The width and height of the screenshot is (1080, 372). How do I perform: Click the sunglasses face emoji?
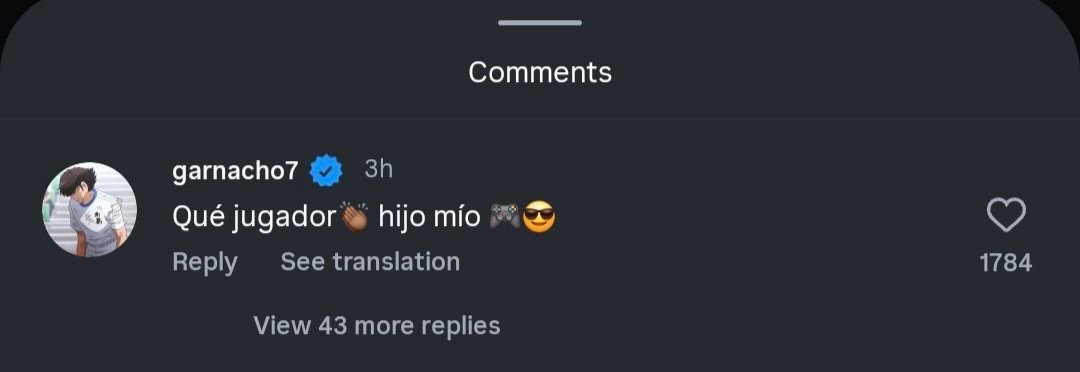point(539,218)
